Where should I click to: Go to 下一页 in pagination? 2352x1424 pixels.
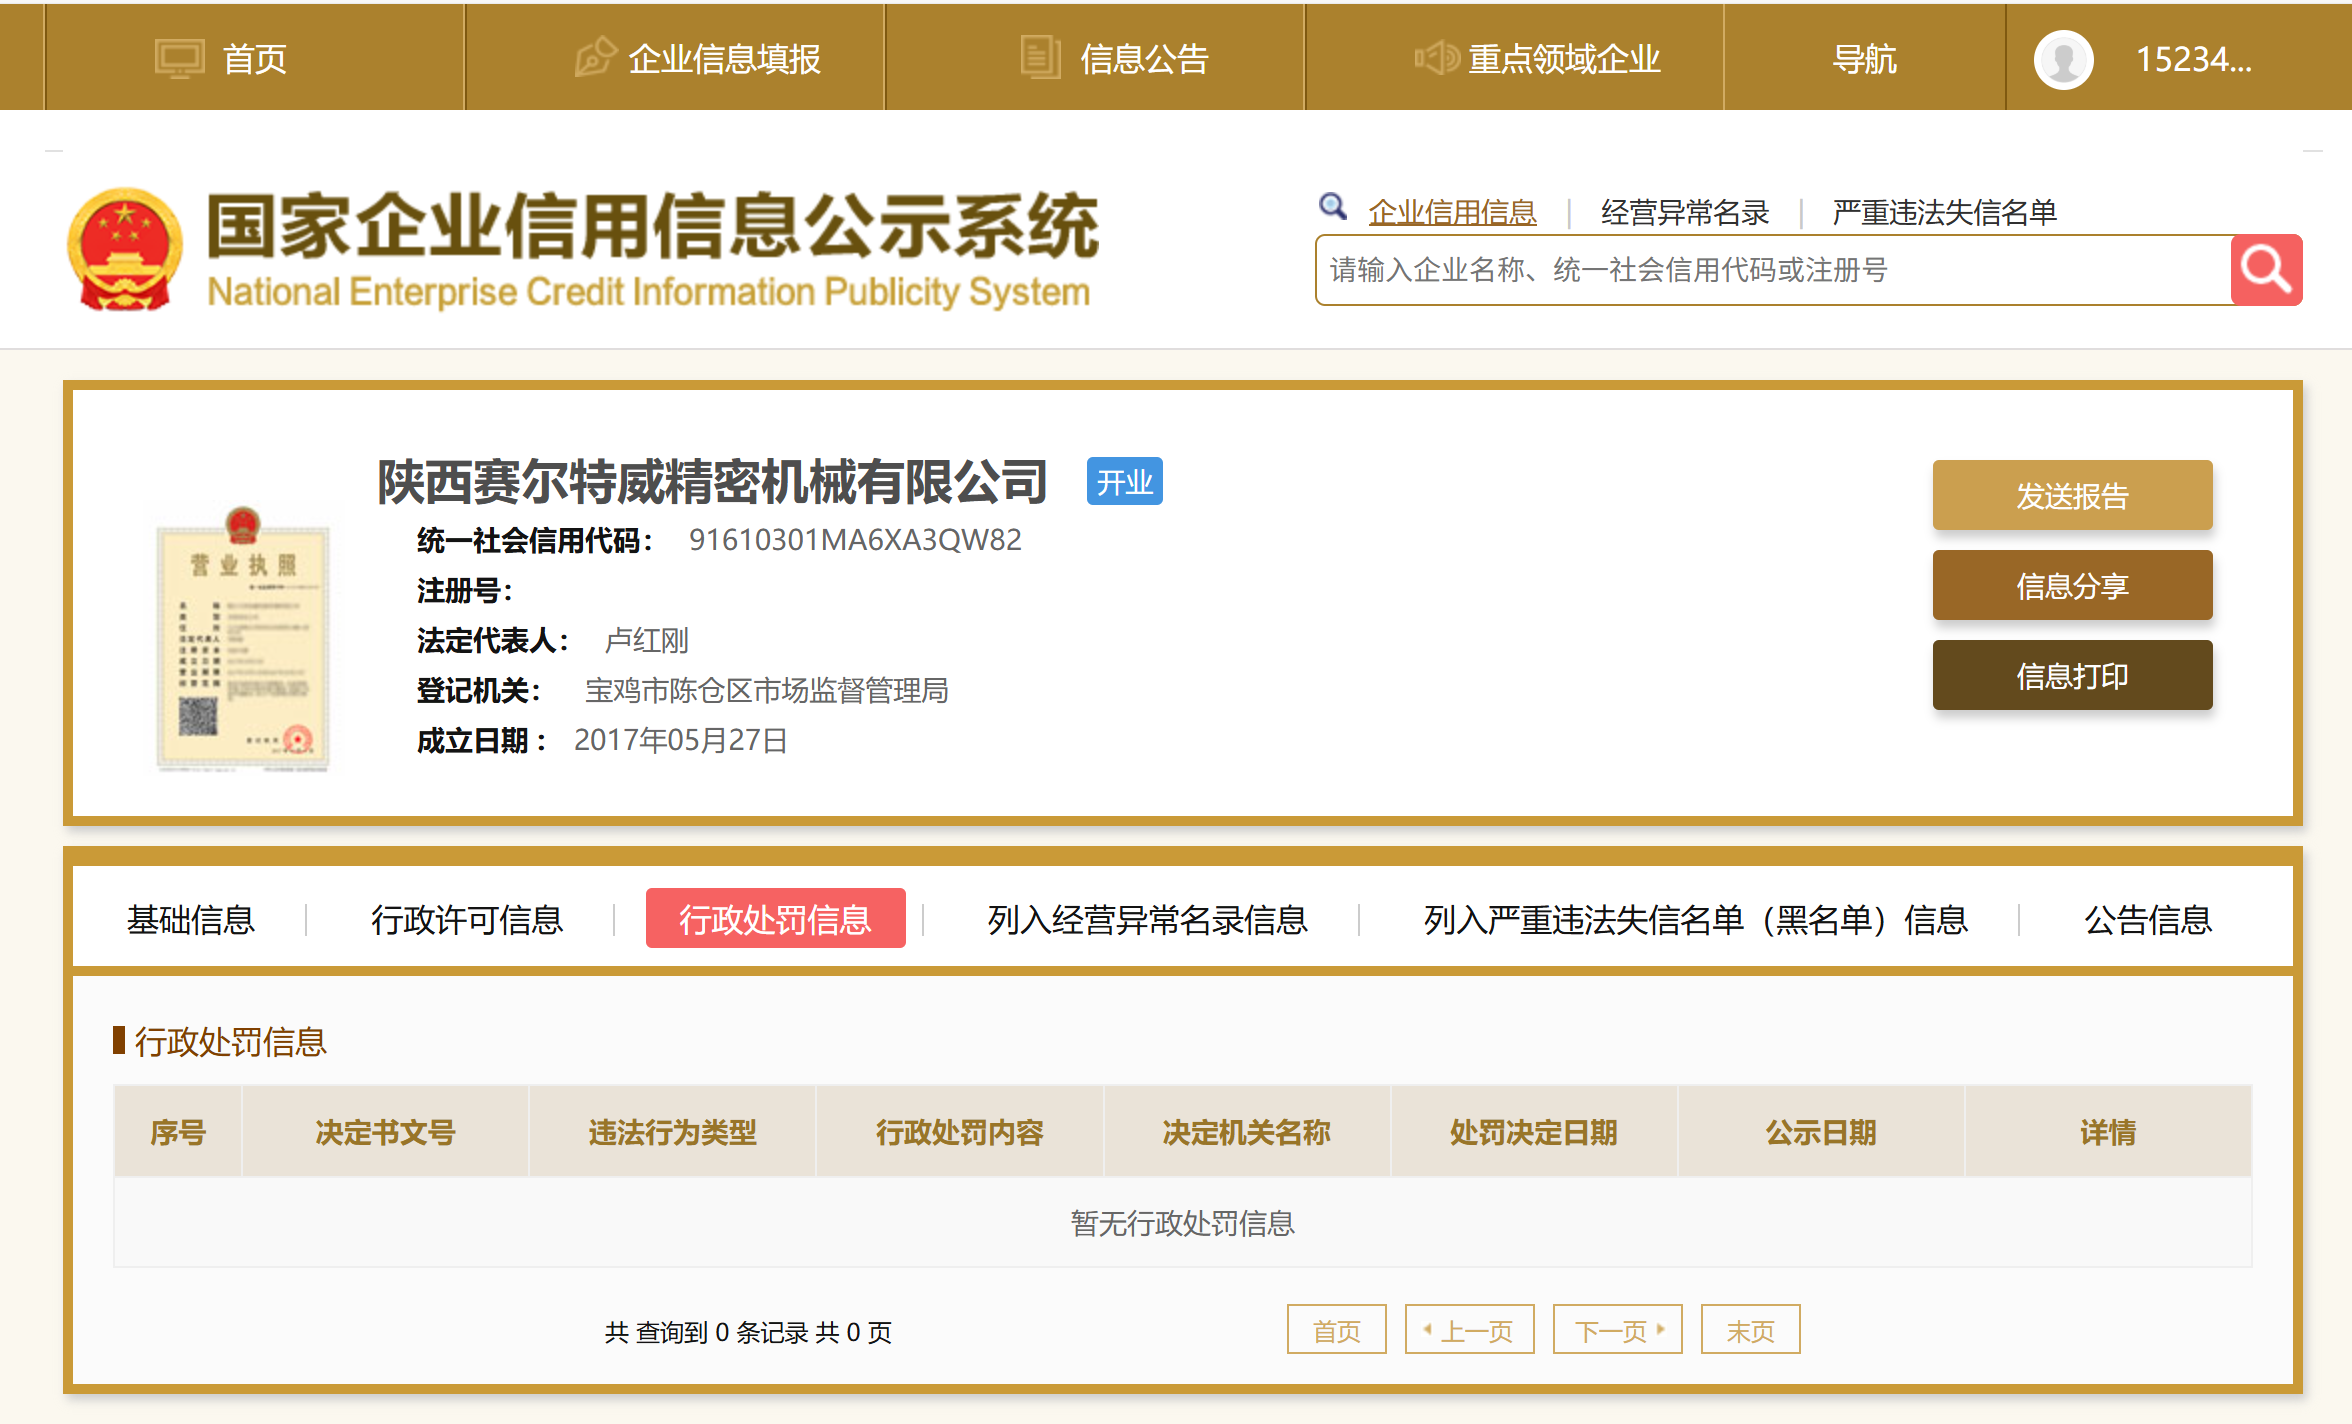1617,1330
